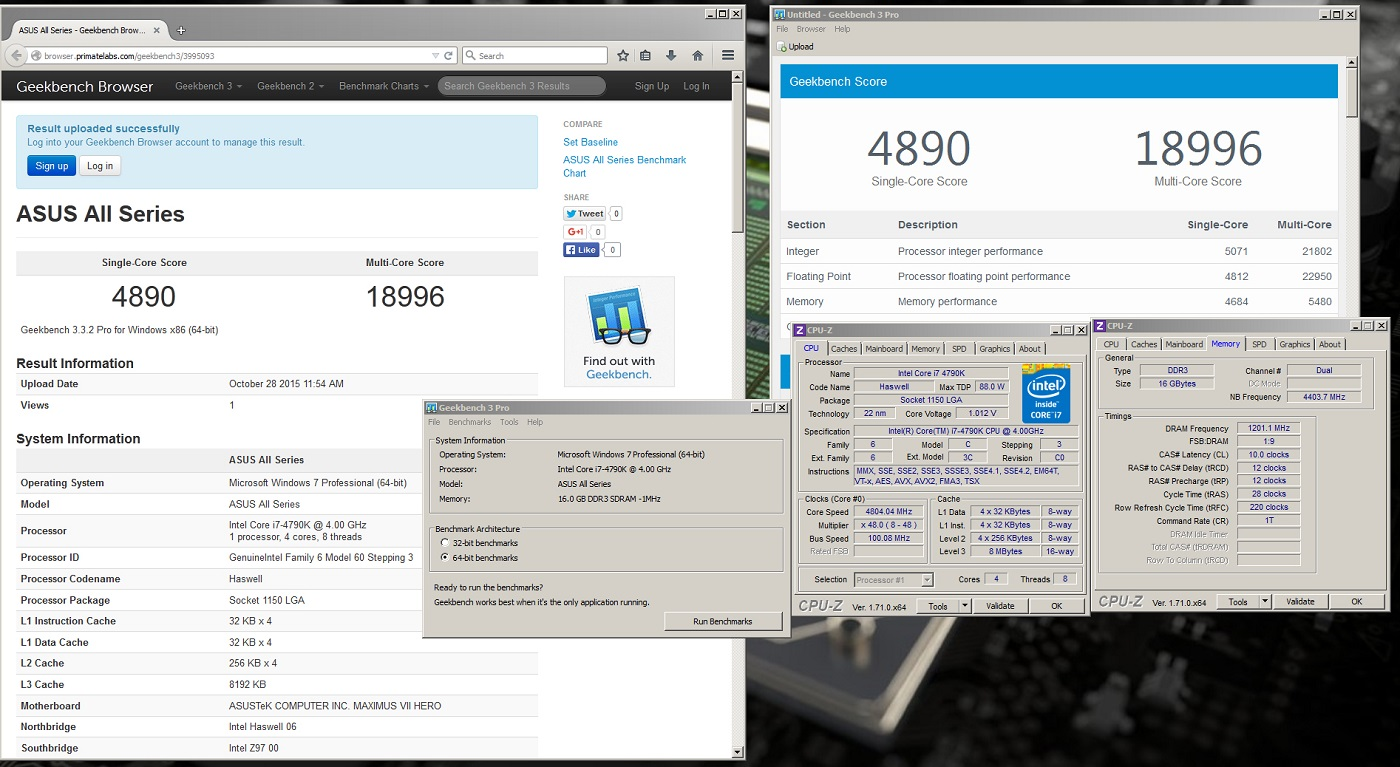
Task: Click OK in CPU-Z Memory window
Action: coord(1357,602)
